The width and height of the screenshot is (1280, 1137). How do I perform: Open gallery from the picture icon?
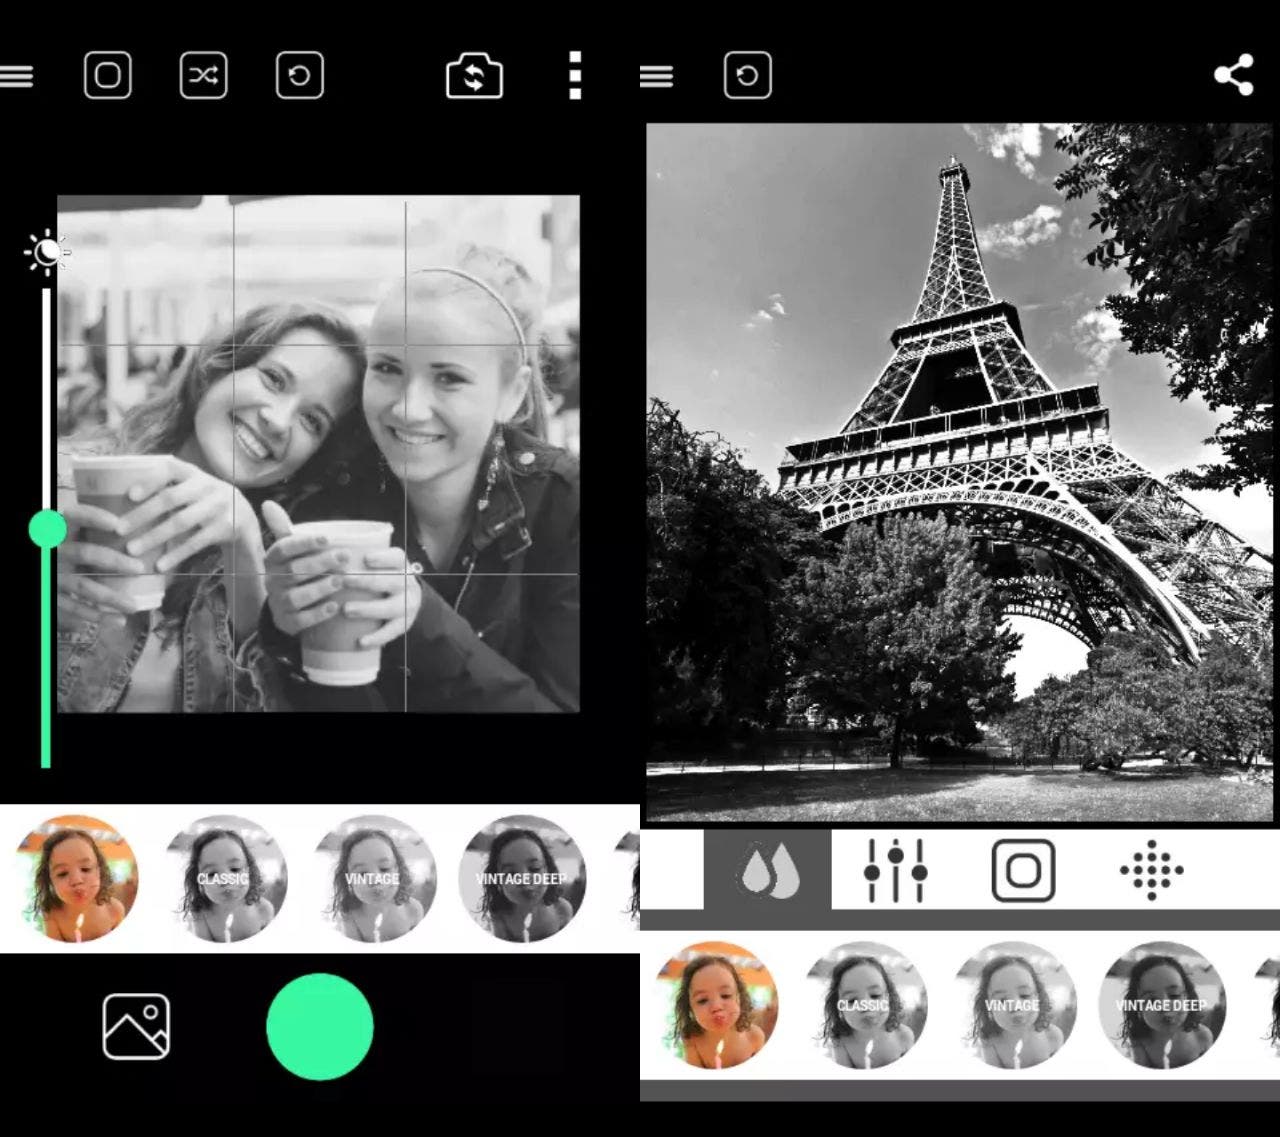point(136,1026)
